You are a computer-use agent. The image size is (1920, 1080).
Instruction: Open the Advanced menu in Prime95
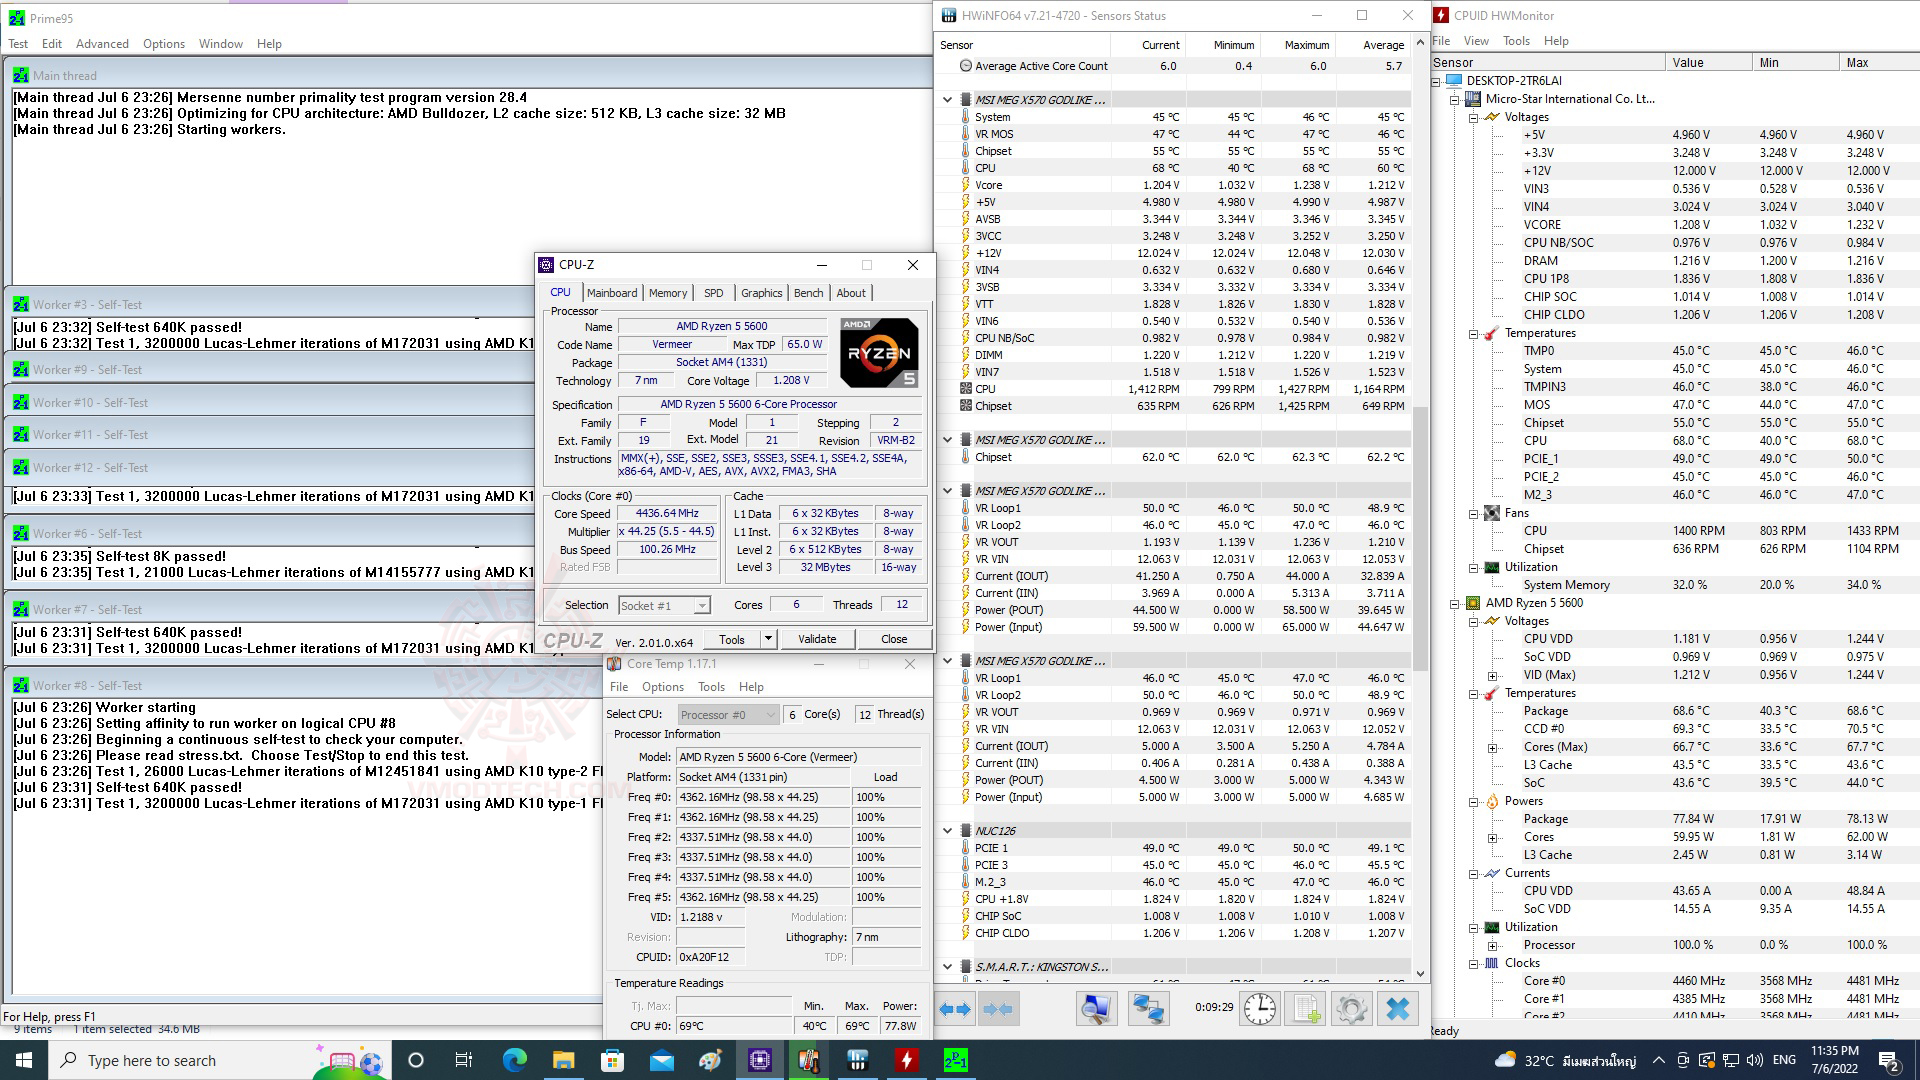[102, 44]
